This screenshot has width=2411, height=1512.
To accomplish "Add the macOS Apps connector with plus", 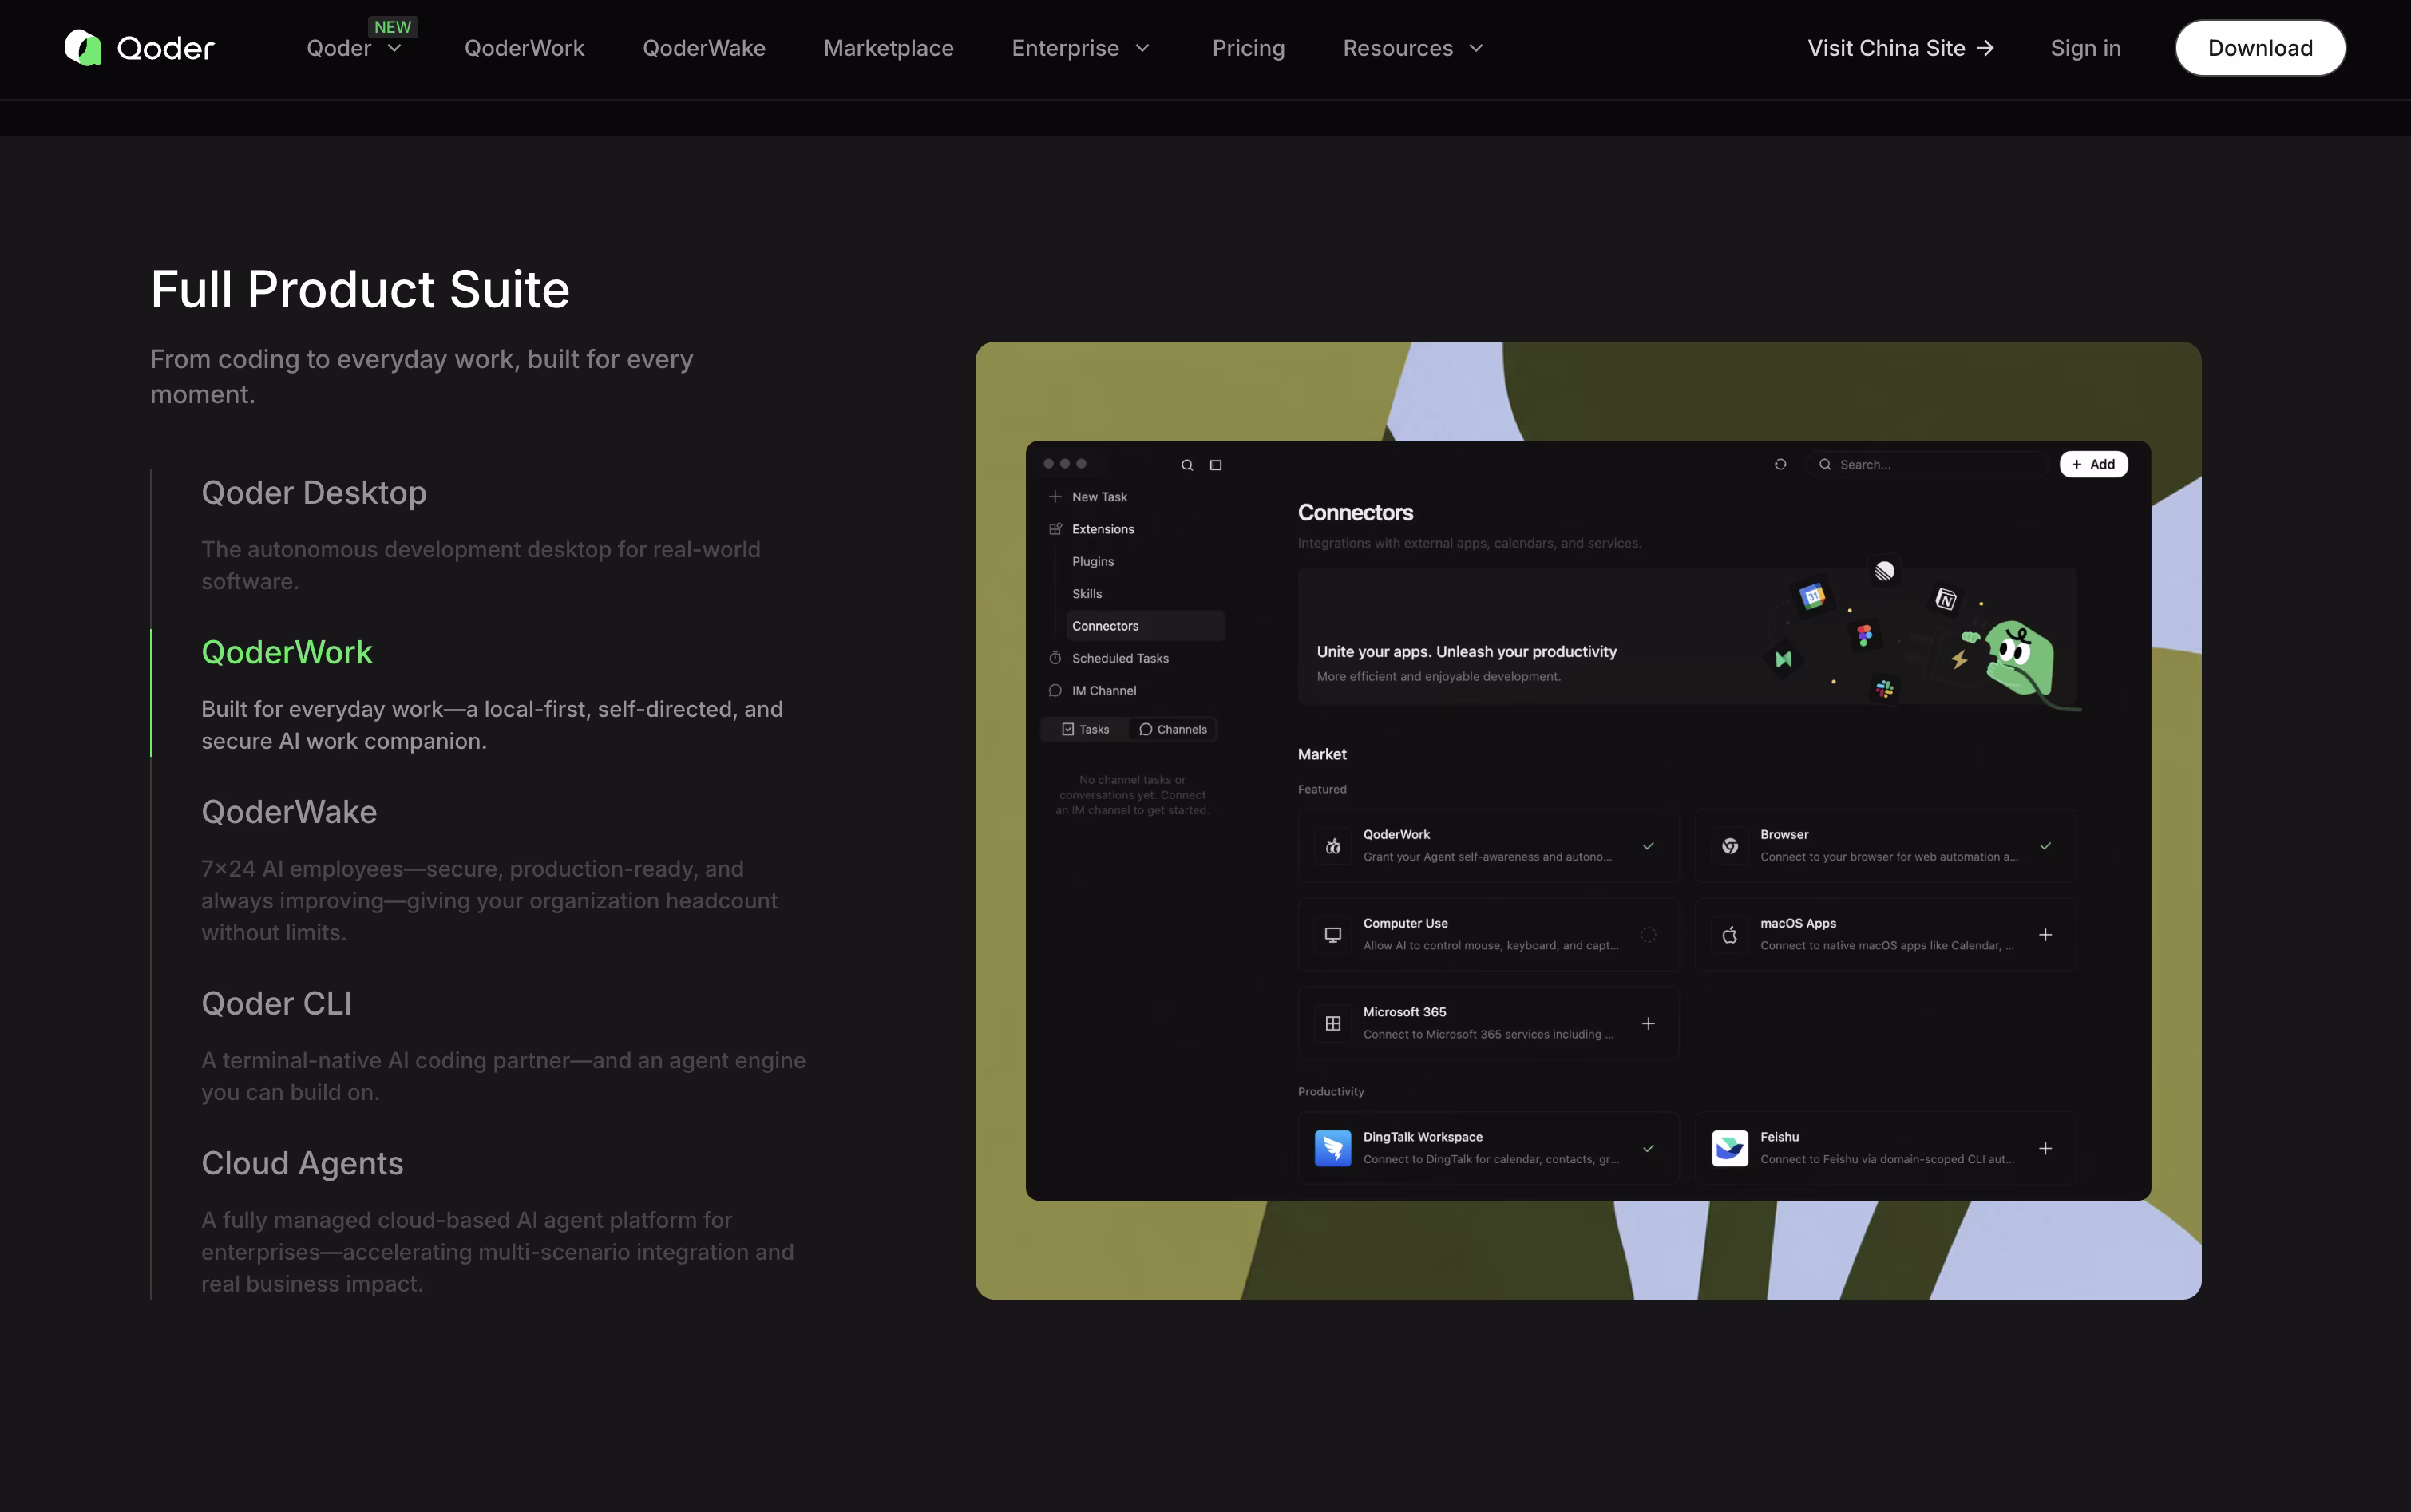I will pyautogui.click(x=2045, y=935).
